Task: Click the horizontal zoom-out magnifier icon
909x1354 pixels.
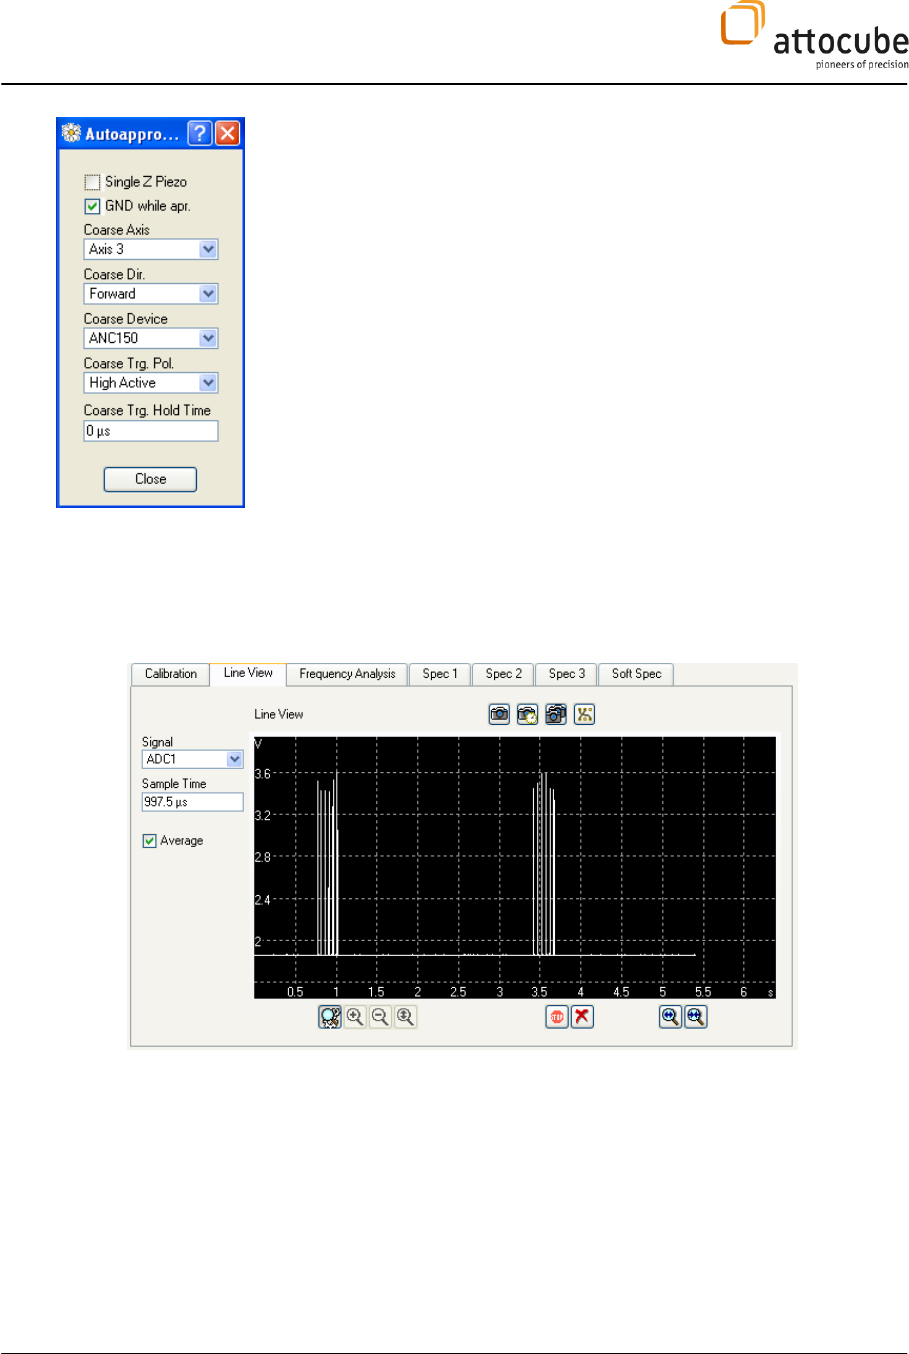Action: [695, 1017]
